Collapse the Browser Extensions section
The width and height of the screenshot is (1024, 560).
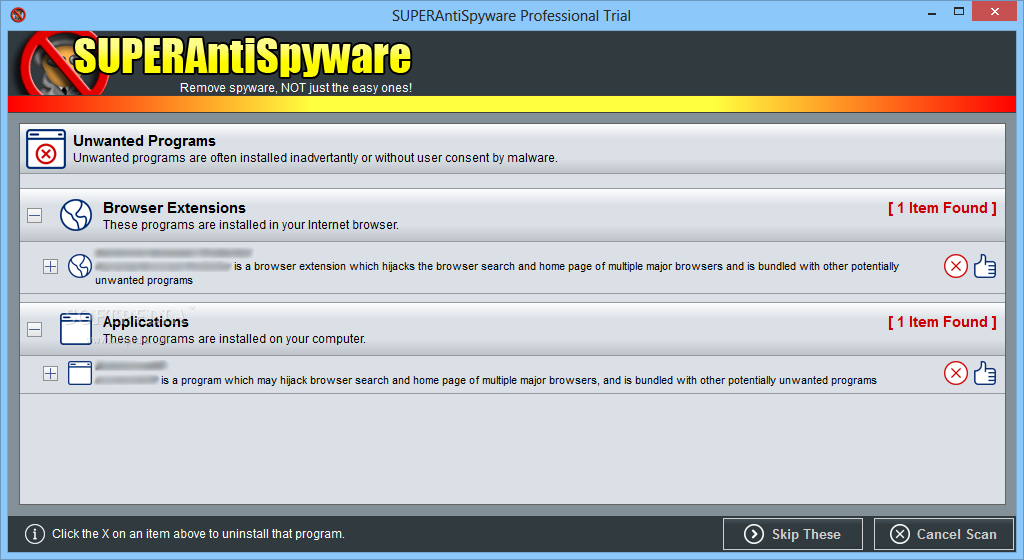[35, 215]
